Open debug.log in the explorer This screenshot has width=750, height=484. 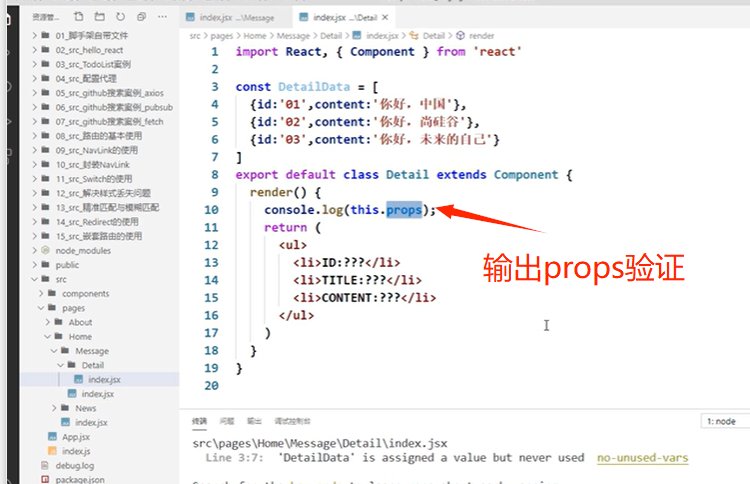[x=75, y=465]
